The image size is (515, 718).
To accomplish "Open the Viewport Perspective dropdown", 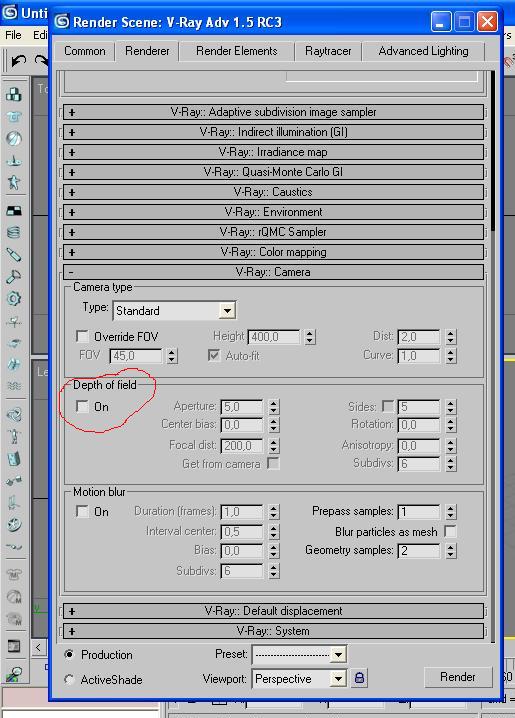I will pos(338,679).
